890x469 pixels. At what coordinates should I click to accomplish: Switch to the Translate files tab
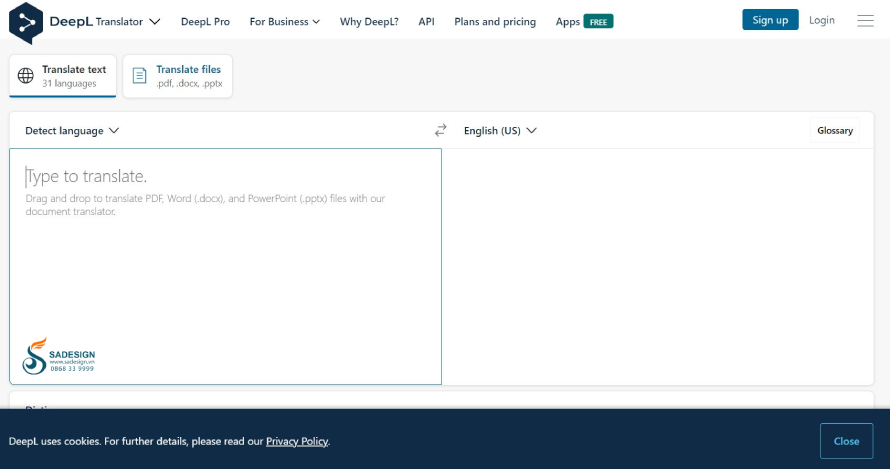click(178, 76)
